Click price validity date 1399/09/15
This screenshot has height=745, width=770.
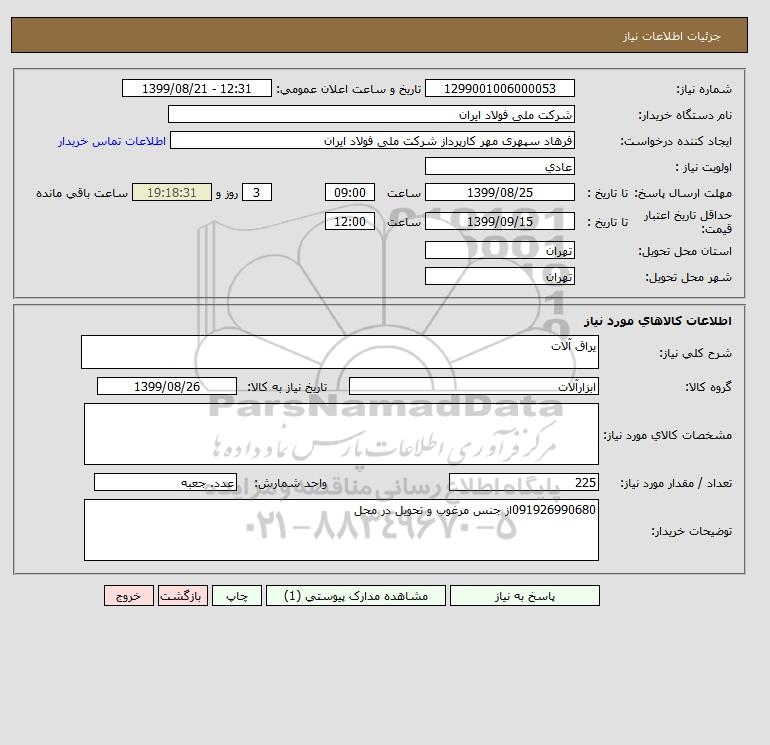point(499,221)
